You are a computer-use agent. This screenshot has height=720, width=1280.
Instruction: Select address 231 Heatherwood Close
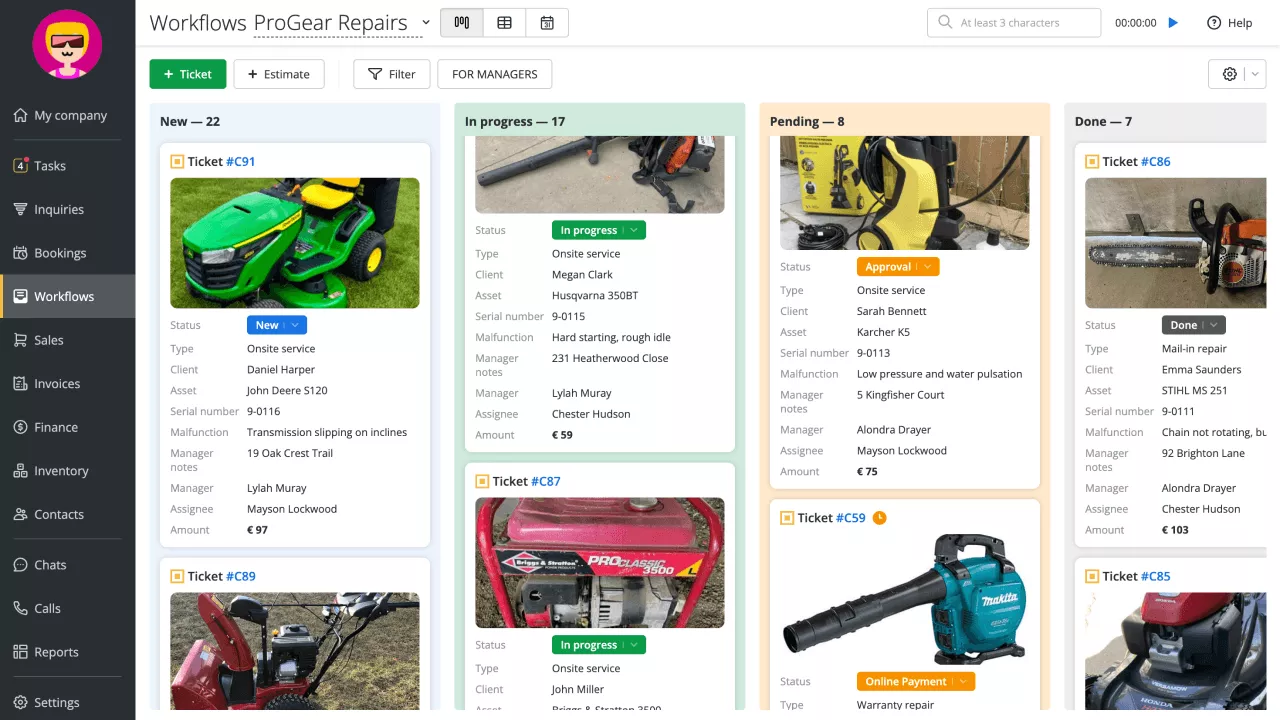610,358
